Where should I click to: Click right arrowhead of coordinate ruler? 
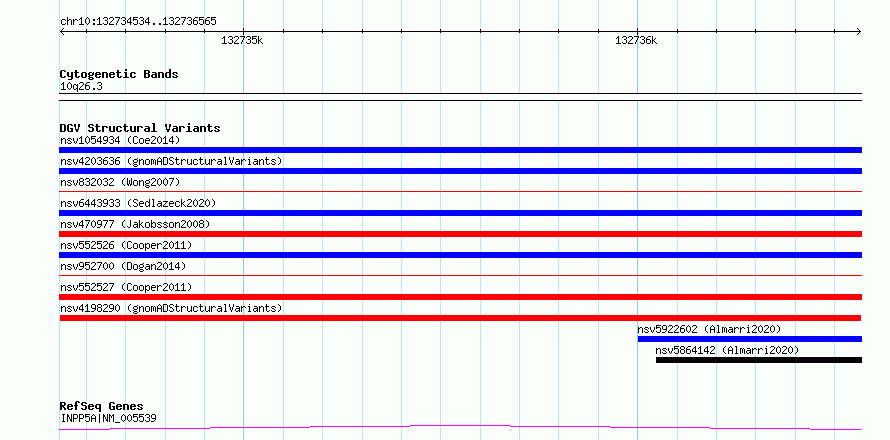point(859,31)
